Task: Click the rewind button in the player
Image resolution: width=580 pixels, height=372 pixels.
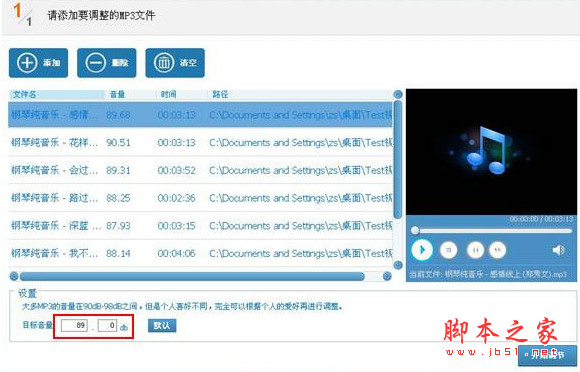Action: point(475,250)
